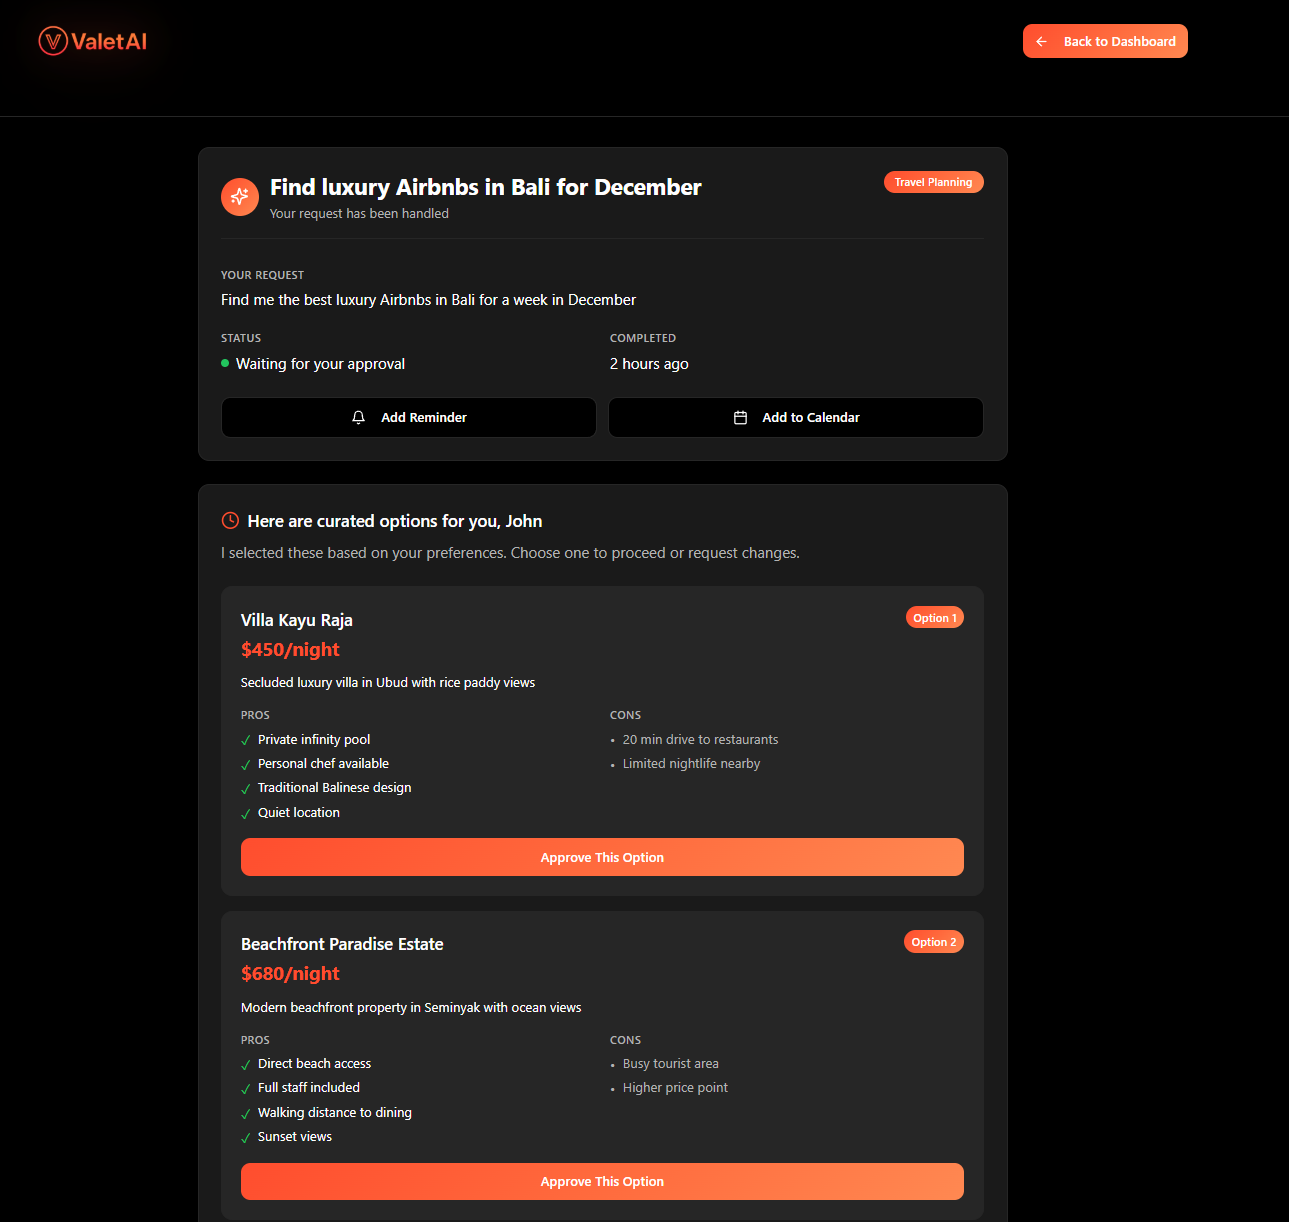Click the clock icon beside curated options heading
1289x1222 pixels.
(x=230, y=520)
